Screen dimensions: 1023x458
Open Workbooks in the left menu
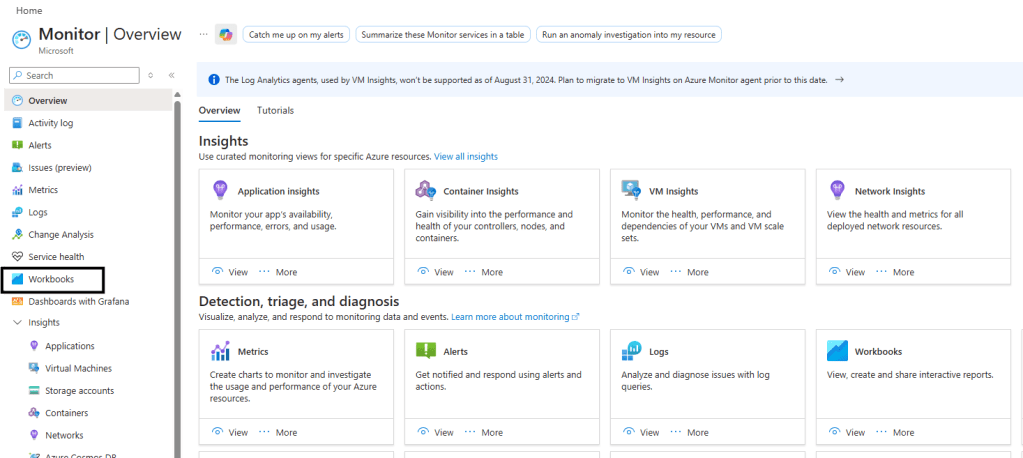click(x=51, y=279)
